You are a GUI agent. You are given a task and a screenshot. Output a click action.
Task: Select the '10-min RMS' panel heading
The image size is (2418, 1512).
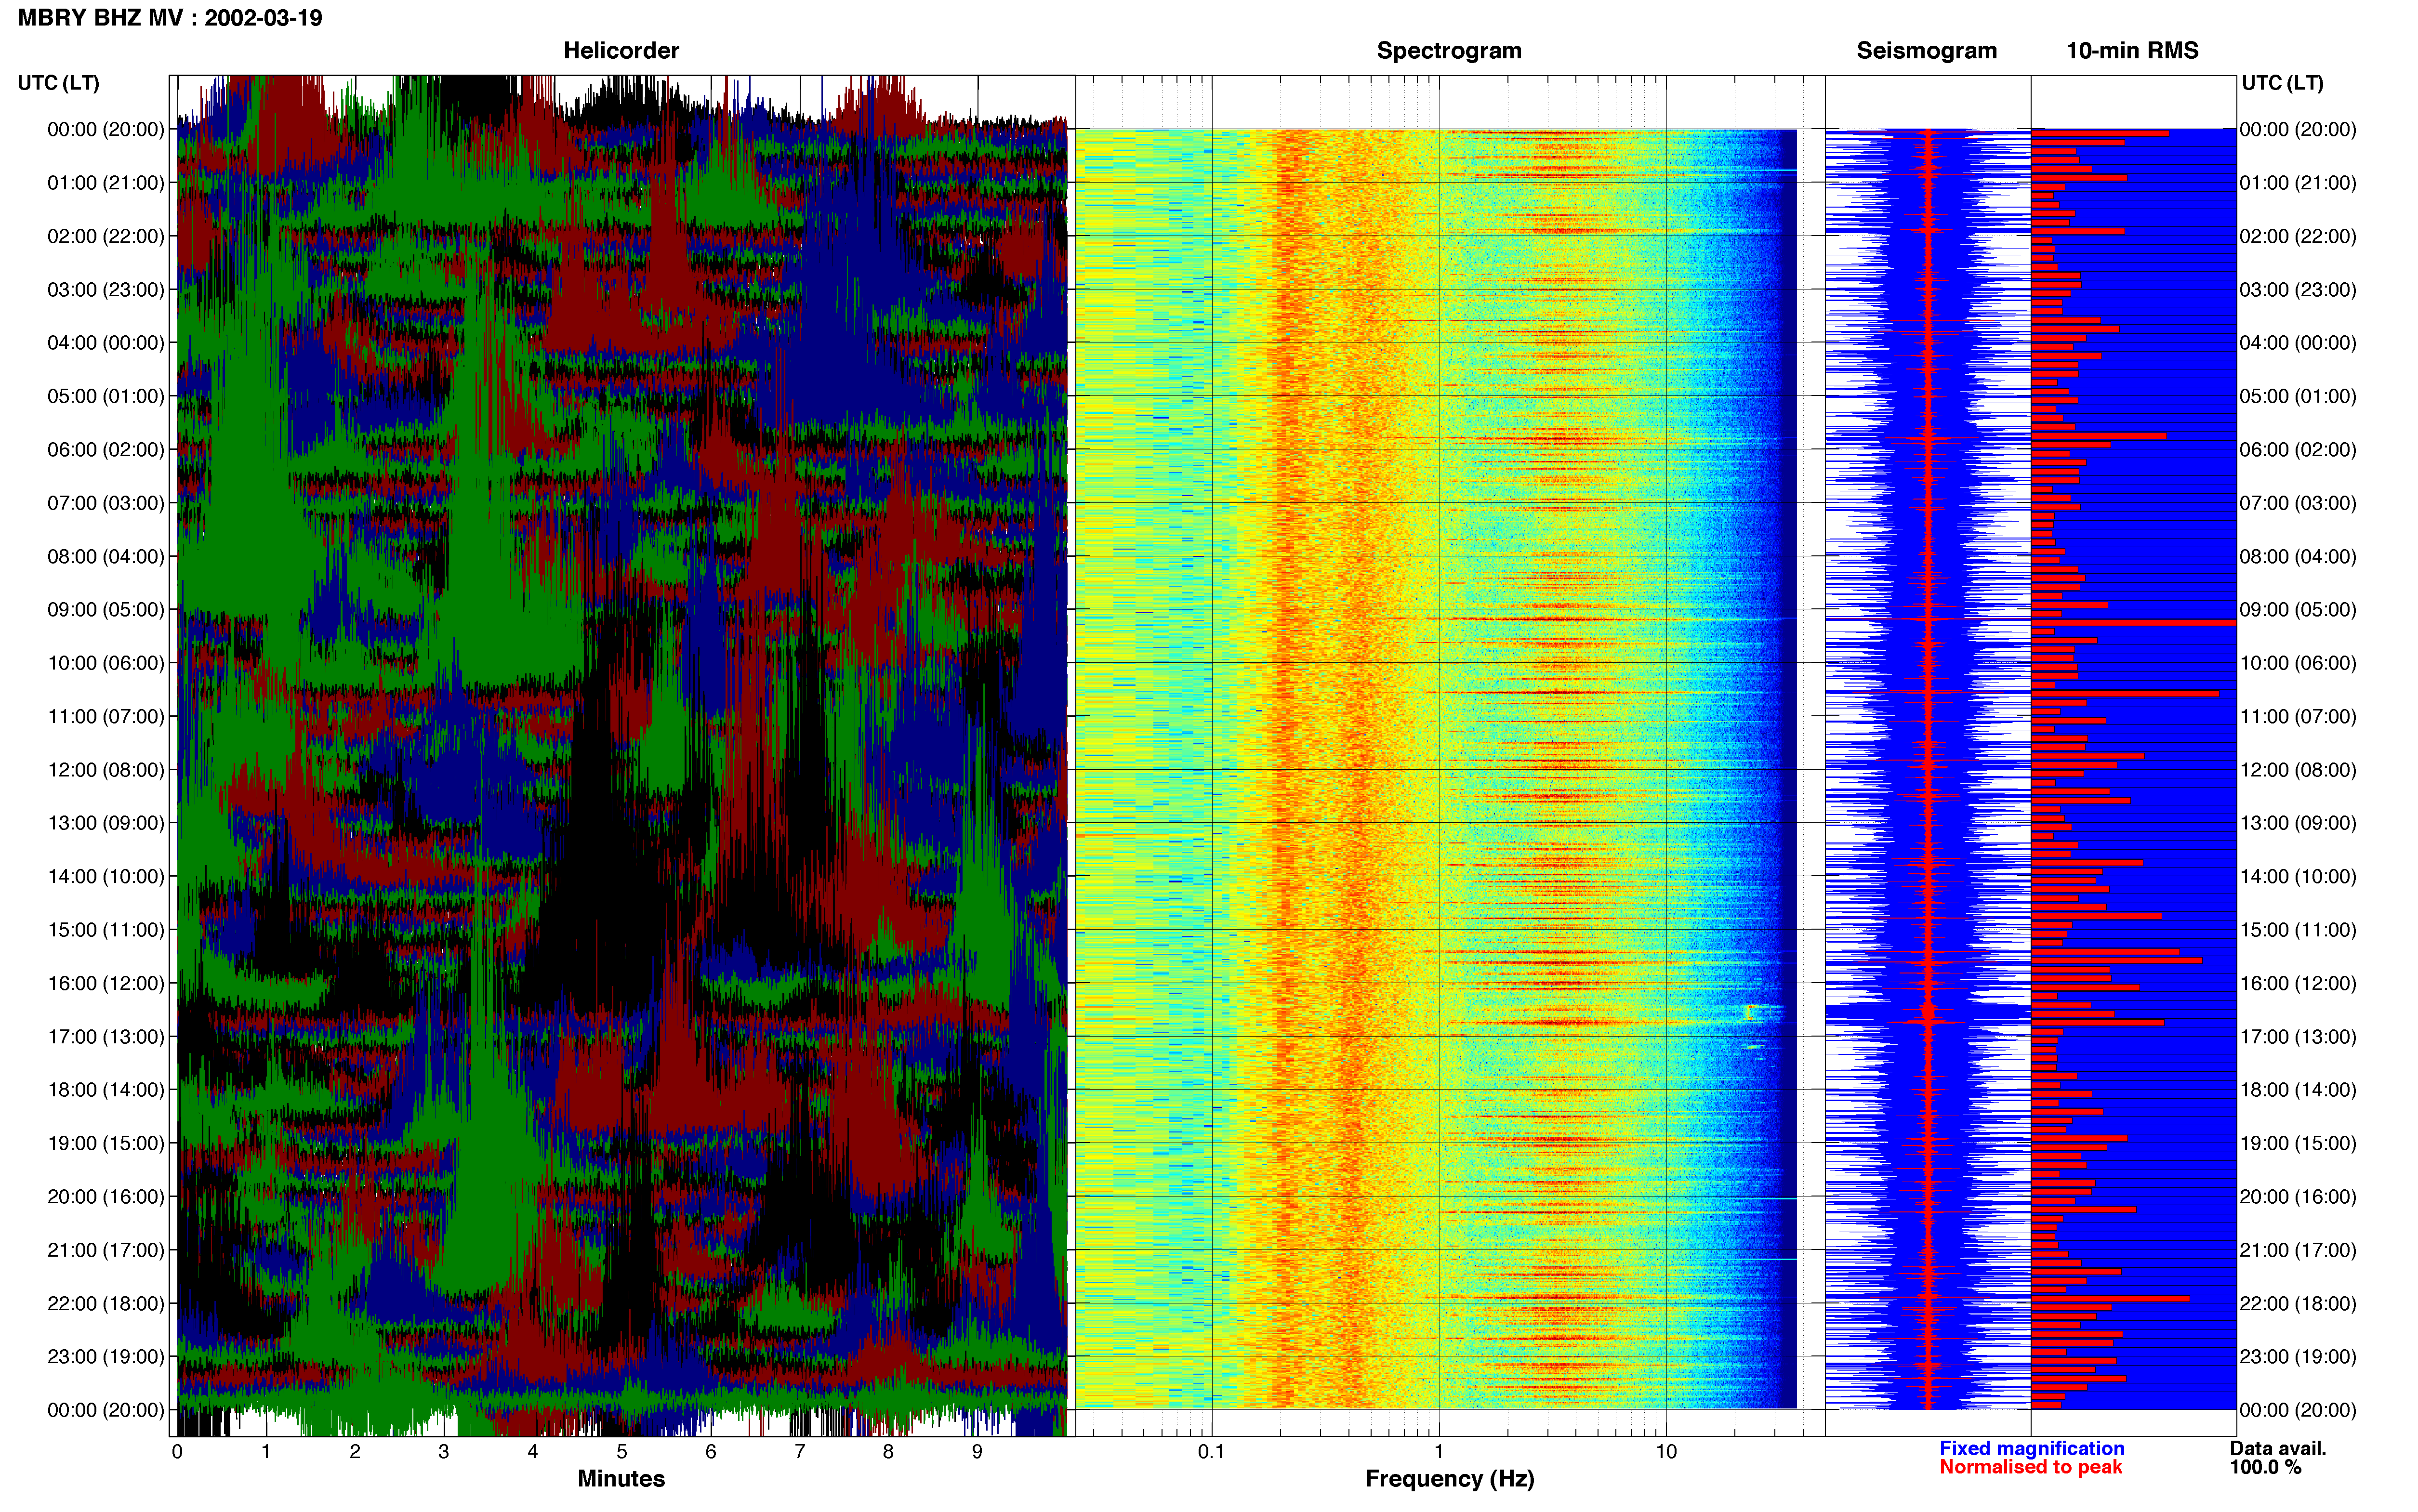(2132, 50)
